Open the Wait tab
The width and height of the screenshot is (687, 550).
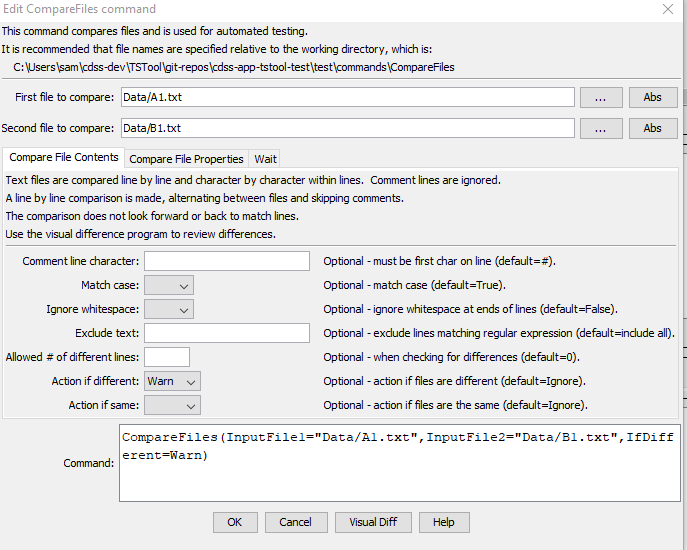coord(265,159)
